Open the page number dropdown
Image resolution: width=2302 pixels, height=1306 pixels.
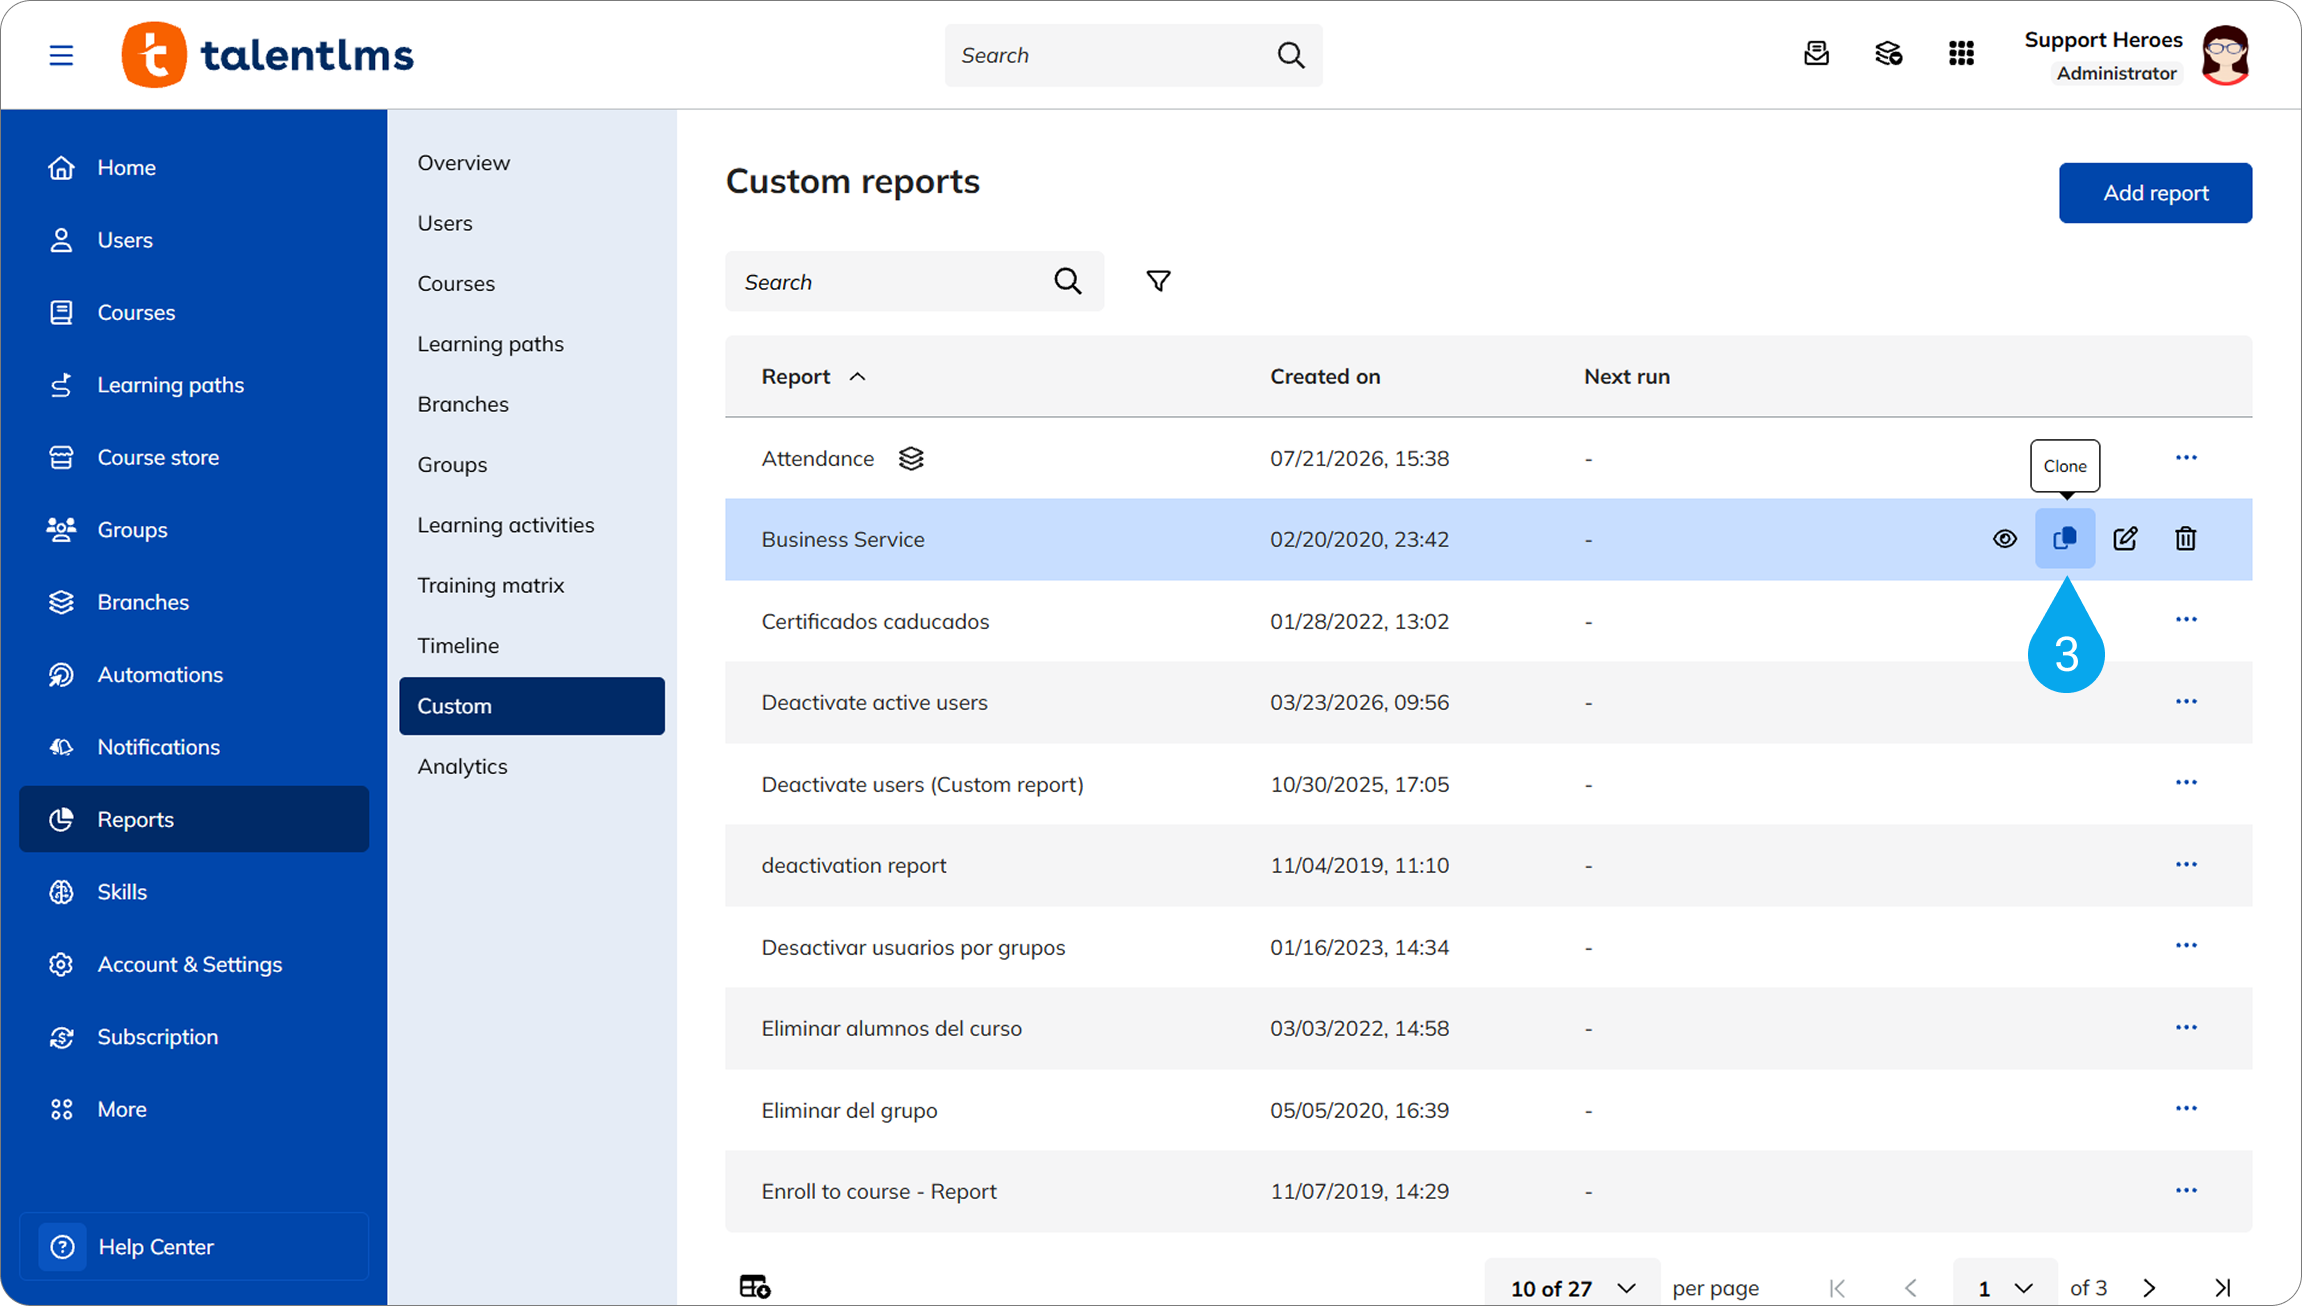click(2004, 1288)
